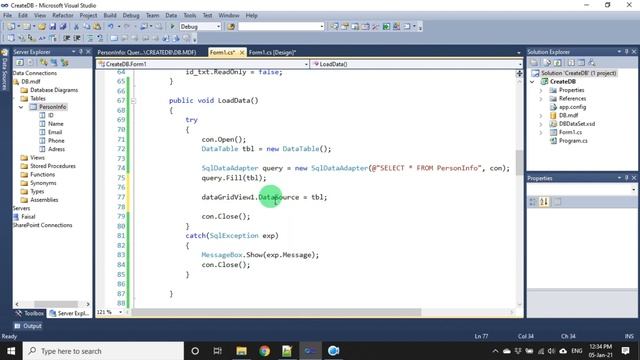This screenshot has width=640, height=360.
Task: Click Windows Start button
Action: point(11,351)
